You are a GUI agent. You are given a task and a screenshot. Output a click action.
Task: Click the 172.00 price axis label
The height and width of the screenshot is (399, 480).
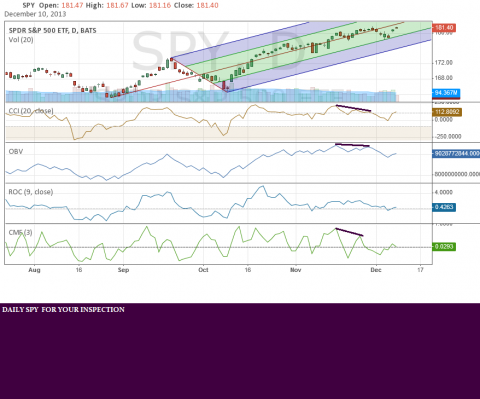444,63
